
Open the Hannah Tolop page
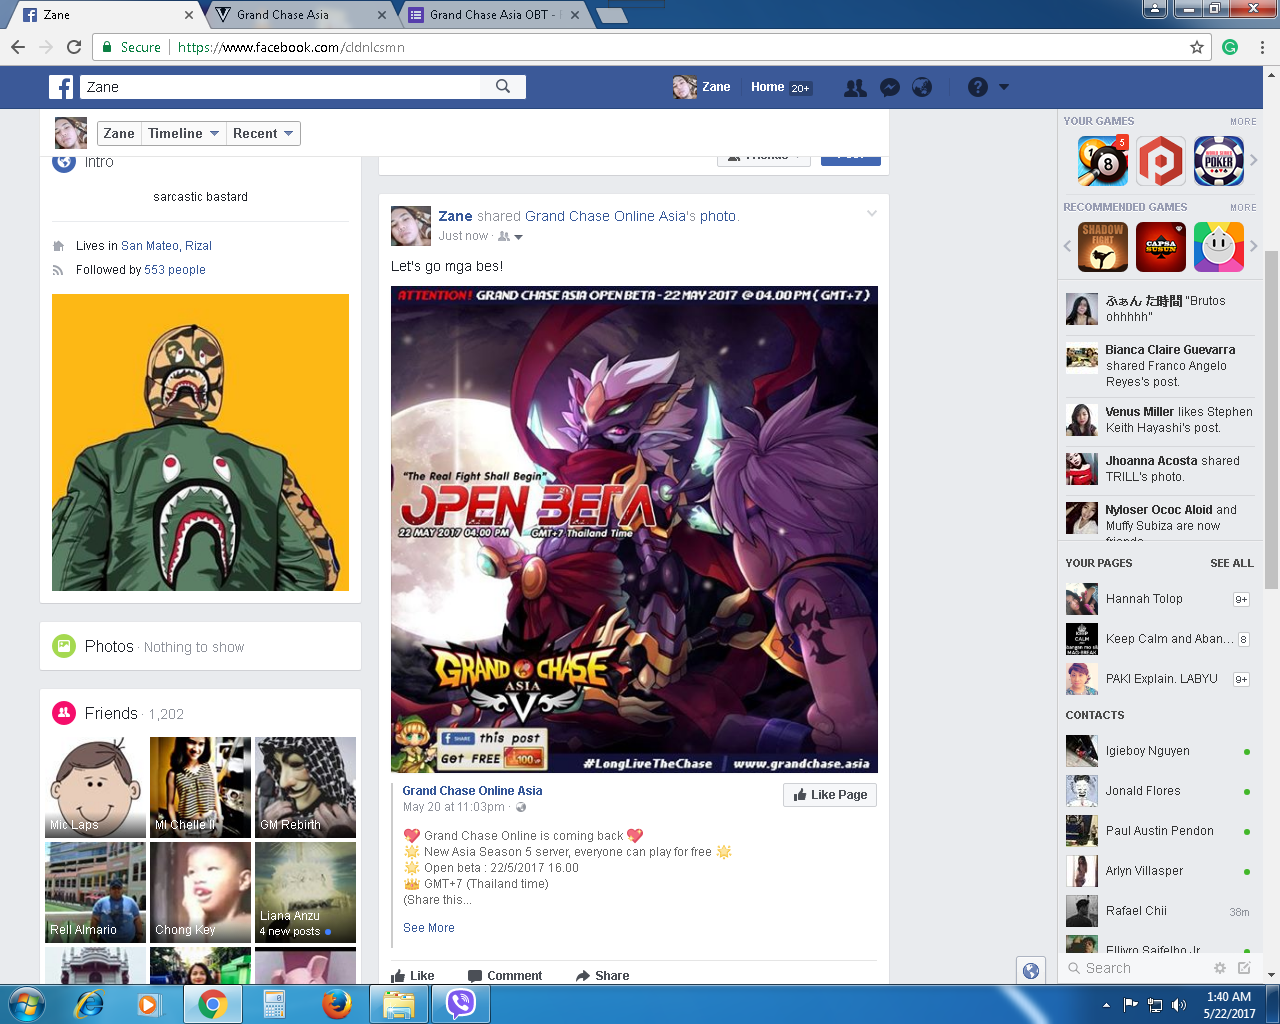click(x=1160, y=599)
